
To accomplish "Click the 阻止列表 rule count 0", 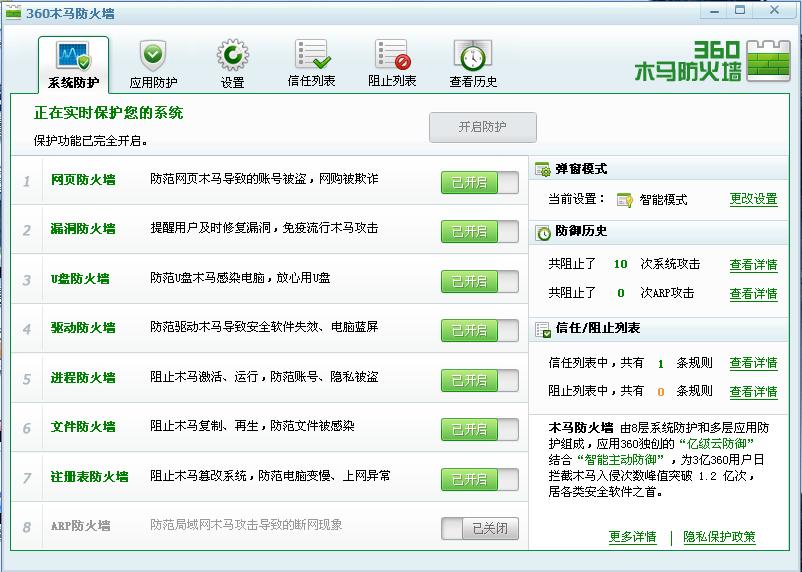I will click(x=661, y=392).
